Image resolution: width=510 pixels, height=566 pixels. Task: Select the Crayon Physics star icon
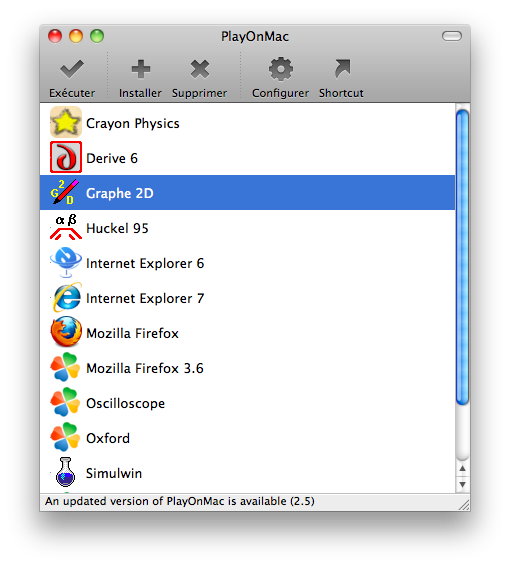point(66,122)
